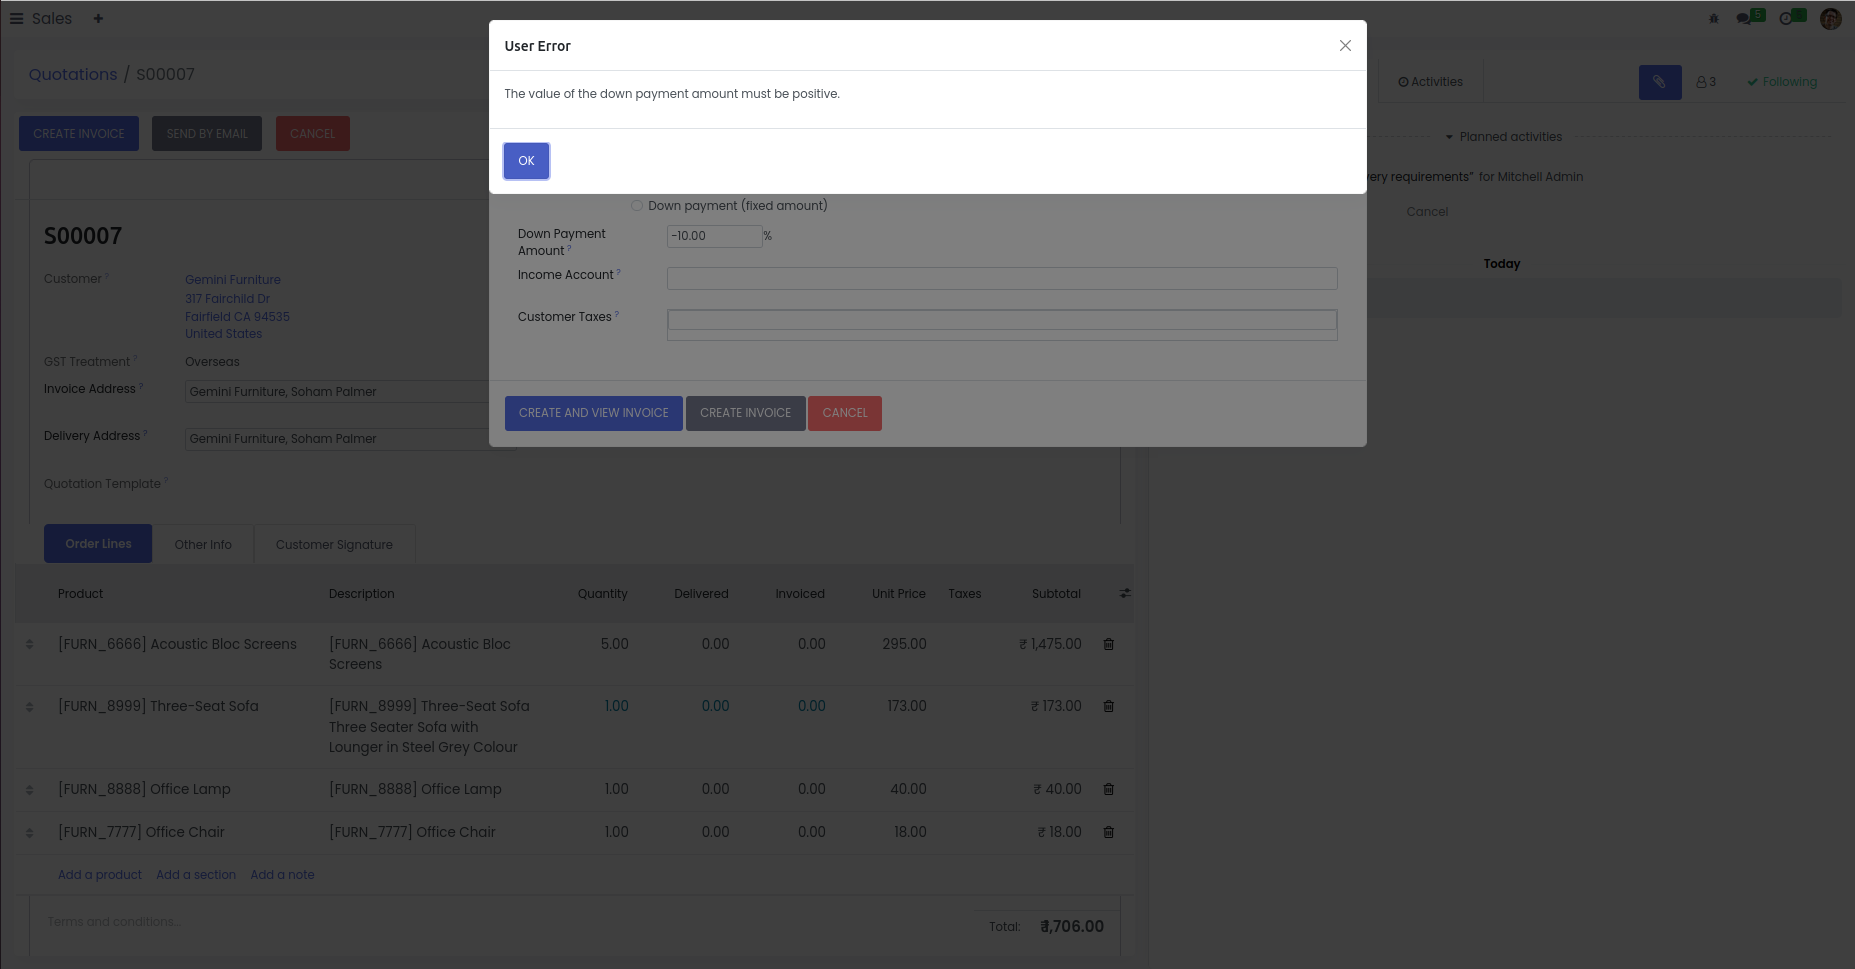Image resolution: width=1855 pixels, height=969 pixels.
Task: Collapse the Planned activities section
Action: pos(1503,137)
